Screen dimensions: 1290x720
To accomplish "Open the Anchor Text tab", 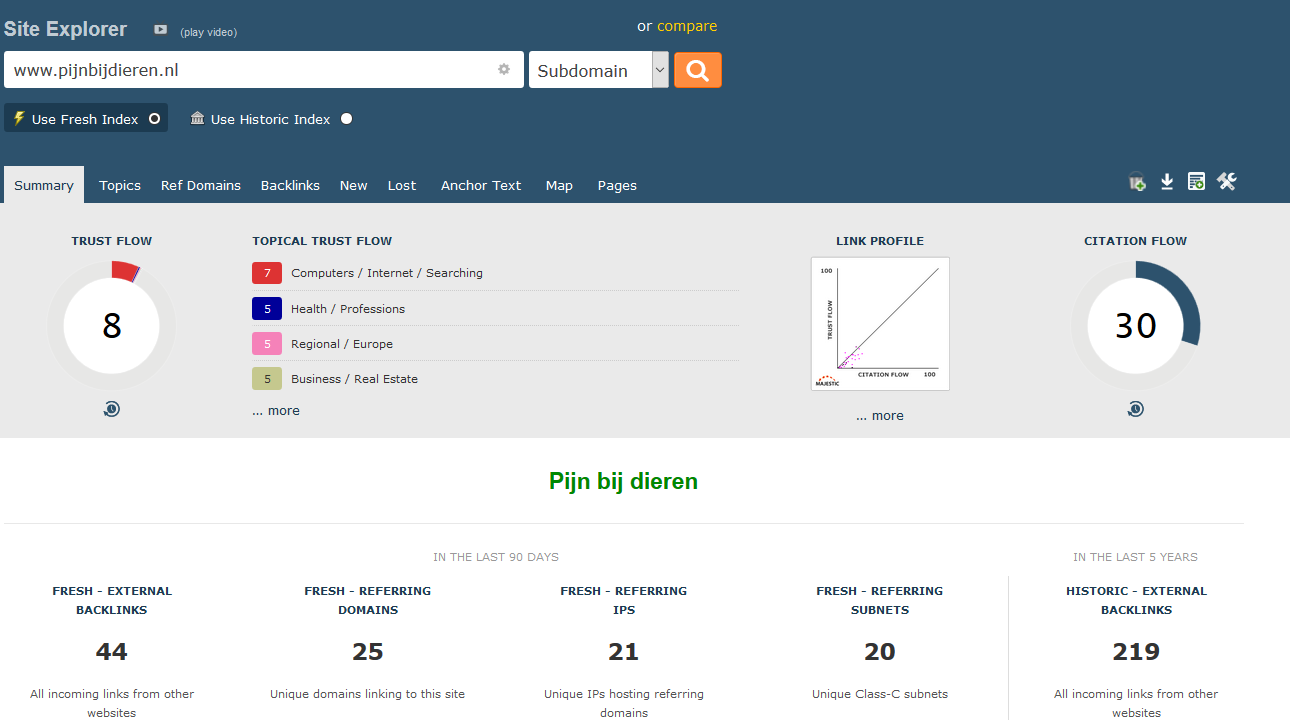I will pos(481,185).
